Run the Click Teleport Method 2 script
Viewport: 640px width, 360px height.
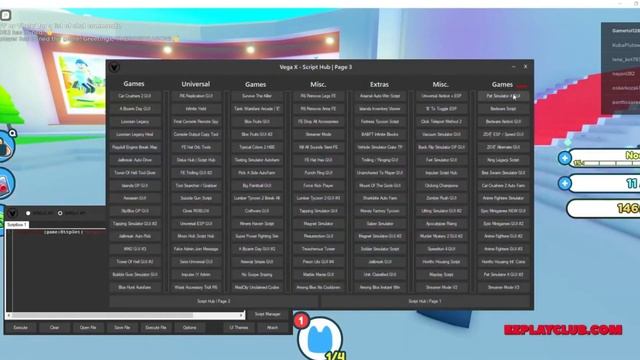441,122
